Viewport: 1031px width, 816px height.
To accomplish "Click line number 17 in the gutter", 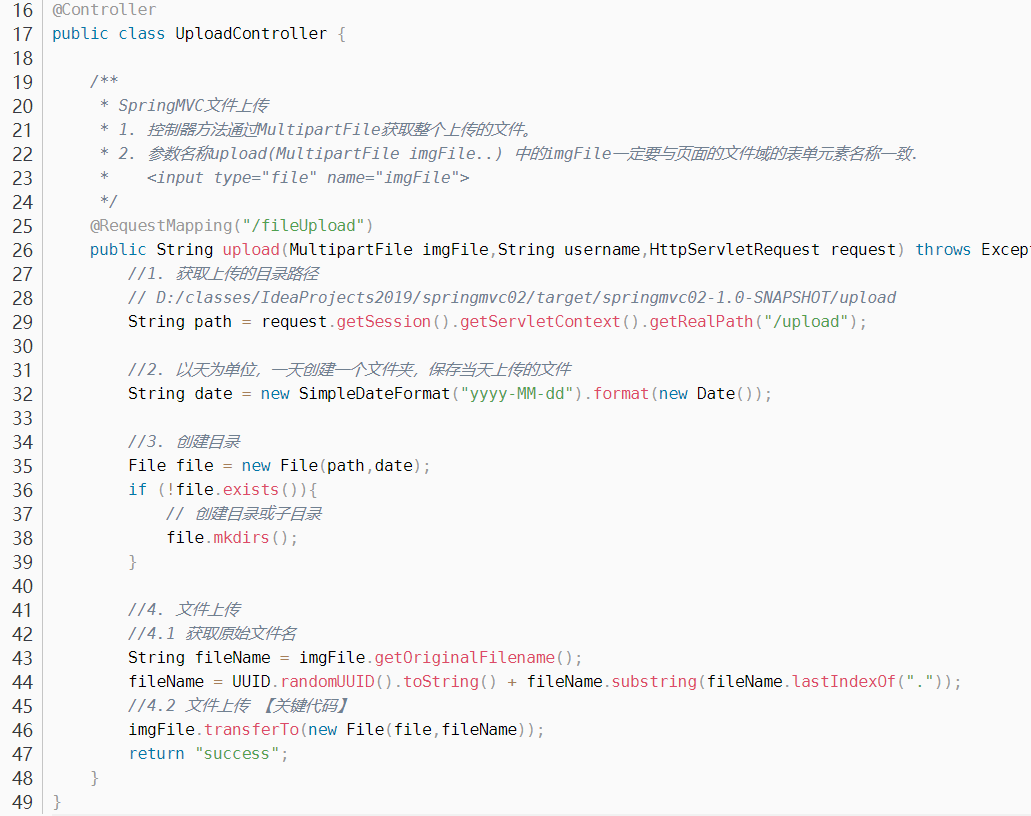I will (x=22, y=34).
